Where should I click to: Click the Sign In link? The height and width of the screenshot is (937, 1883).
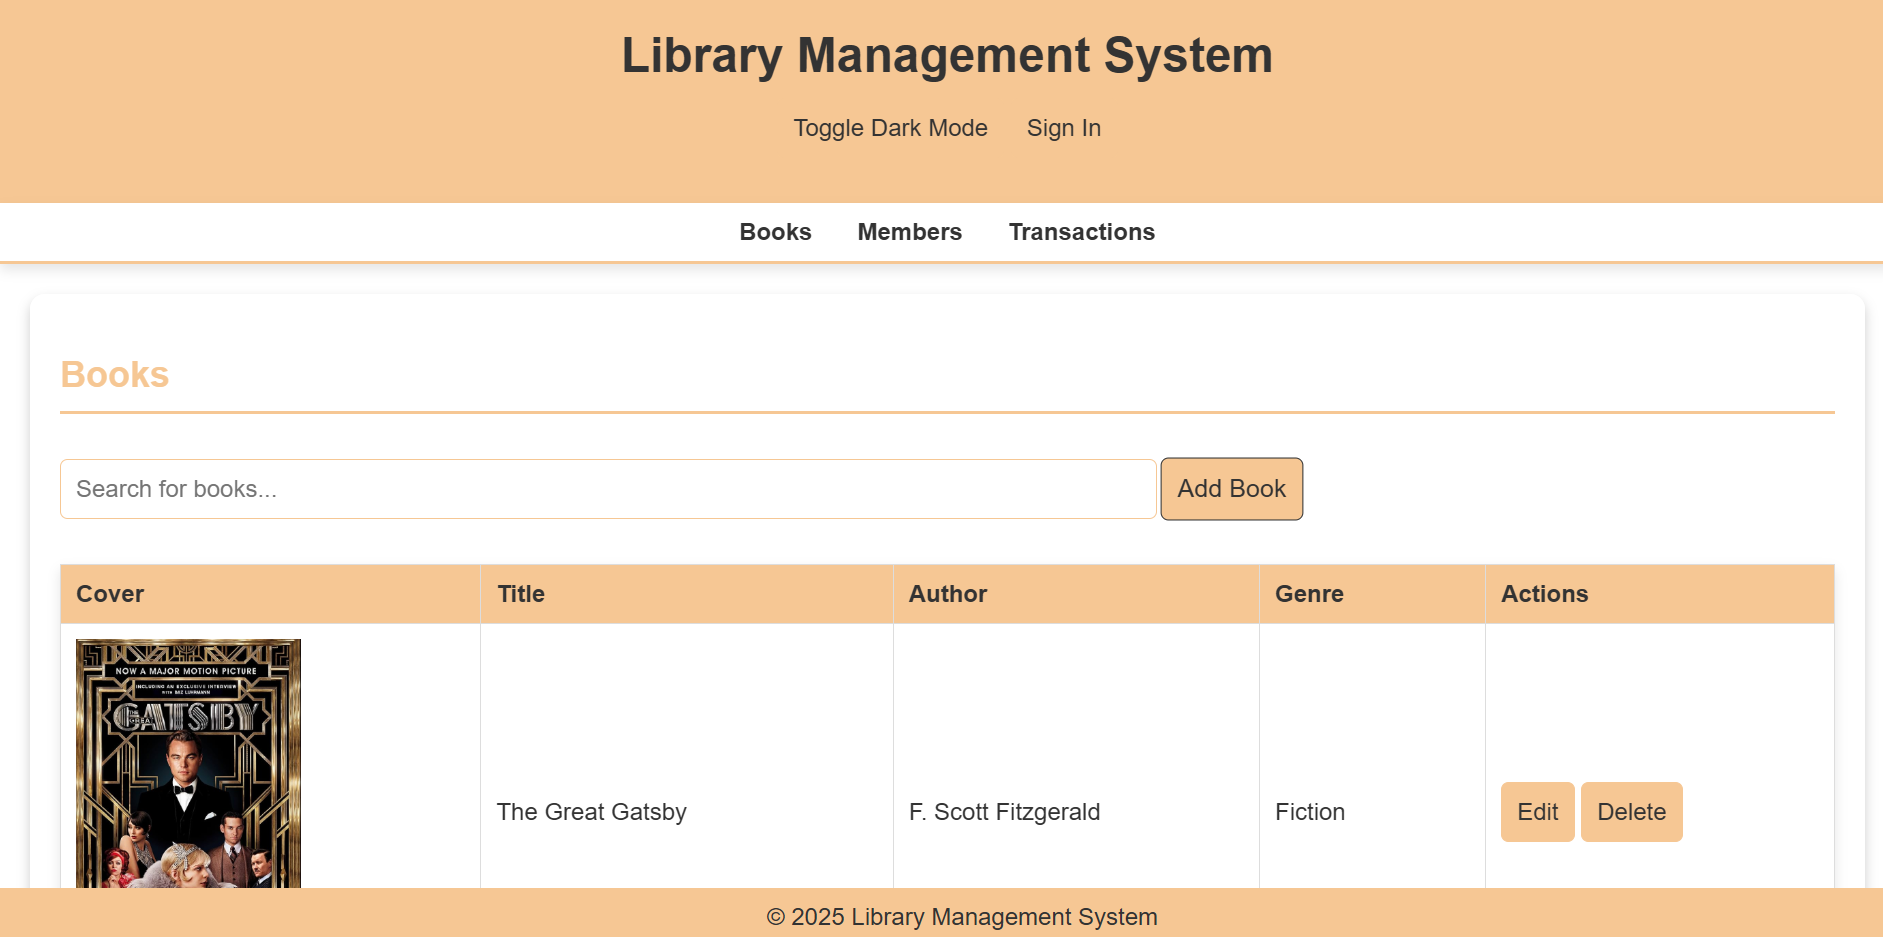(1063, 128)
